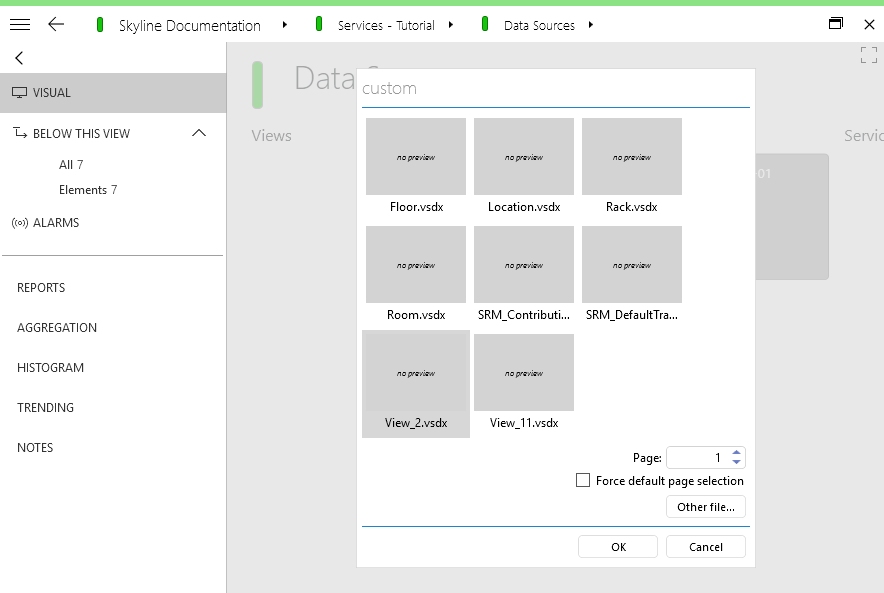Image resolution: width=884 pixels, height=593 pixels.
Task: Enable Force default page selection
Action: pyautogui.click(x=583, y=480)
